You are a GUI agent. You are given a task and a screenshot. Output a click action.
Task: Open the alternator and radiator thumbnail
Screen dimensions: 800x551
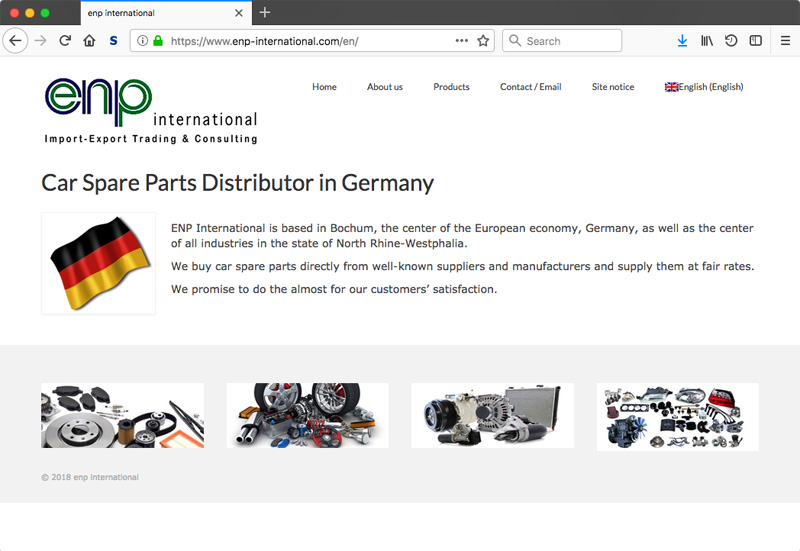[x=493, y=415]
